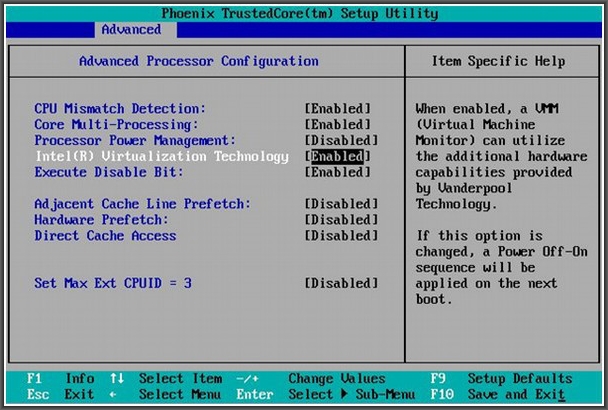Select the Intel(R) Virtualization Technology row label

(162, 156)
